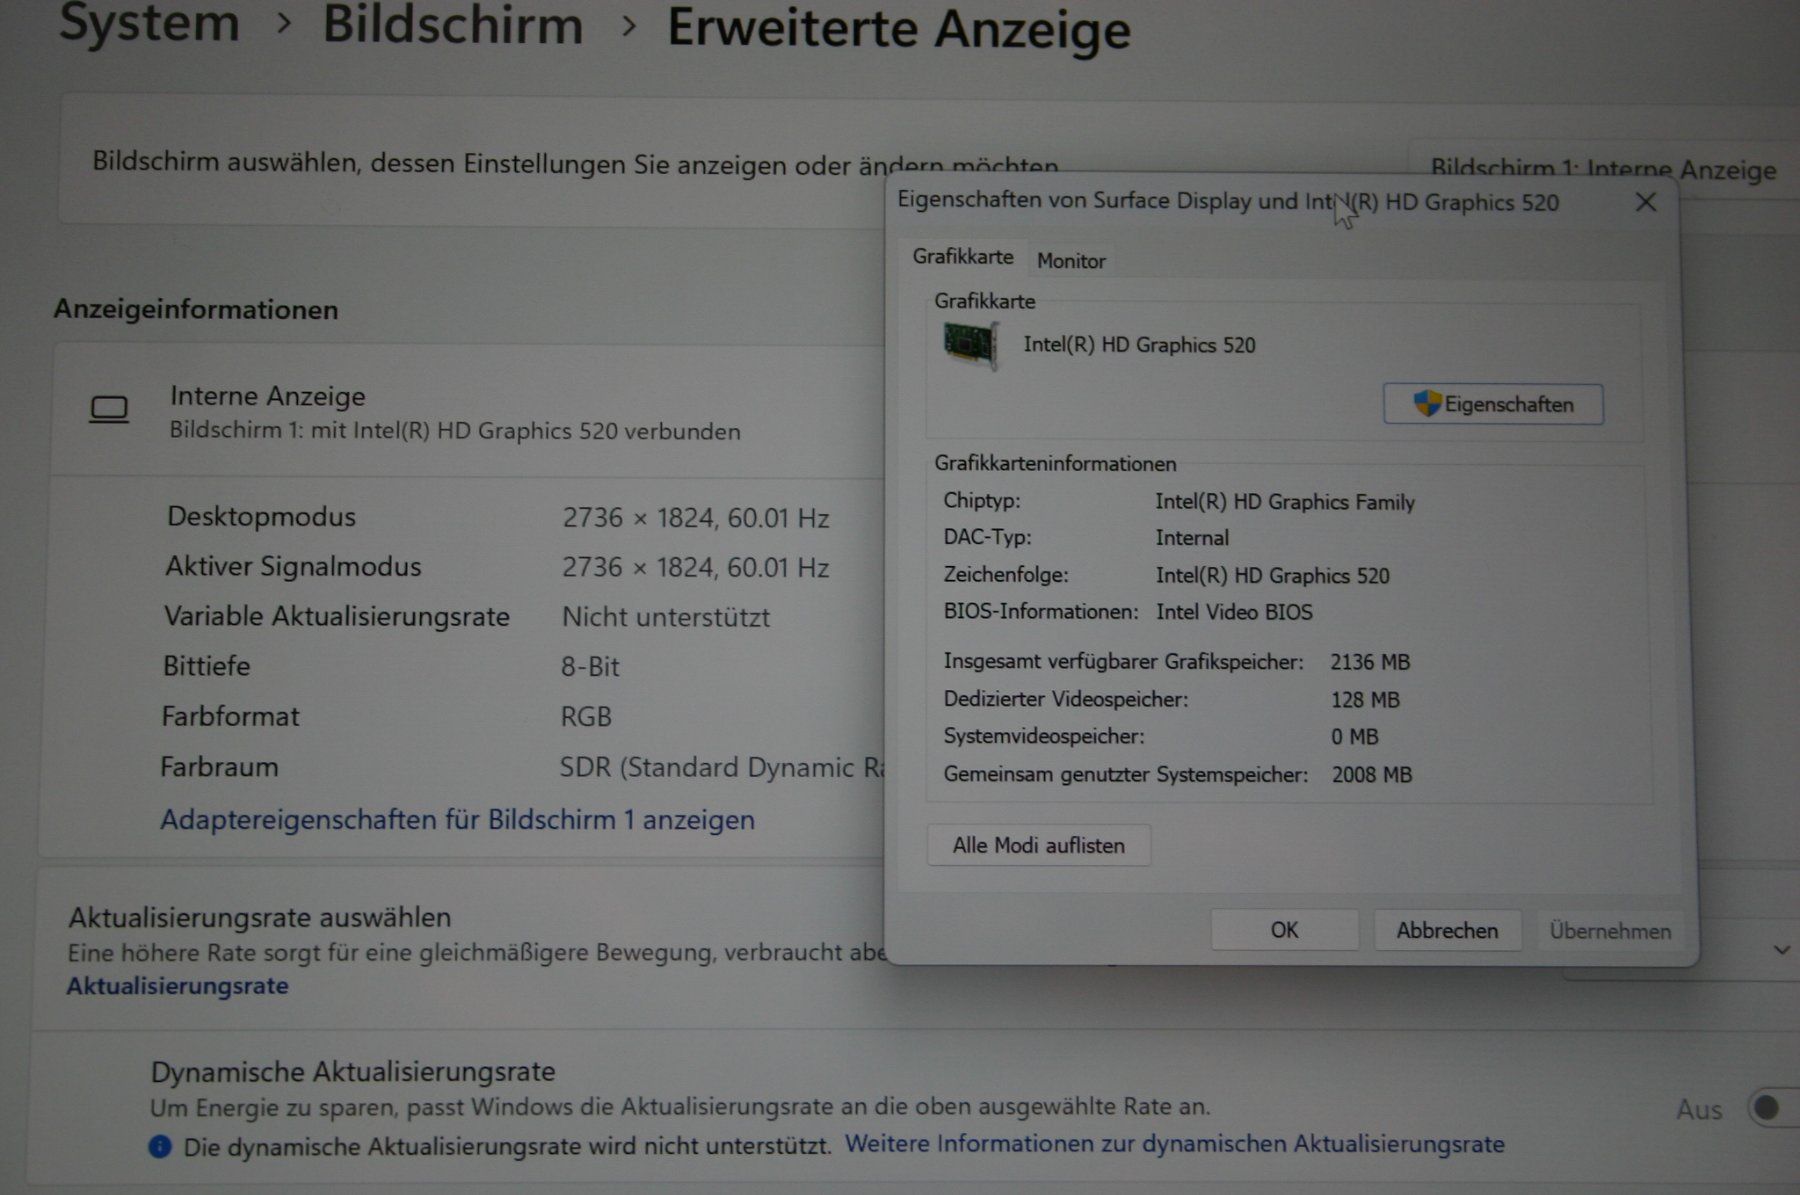Click the Interne Anzeige heading
This screenshot has height=1195, width=1800.
tap(267, 396)
